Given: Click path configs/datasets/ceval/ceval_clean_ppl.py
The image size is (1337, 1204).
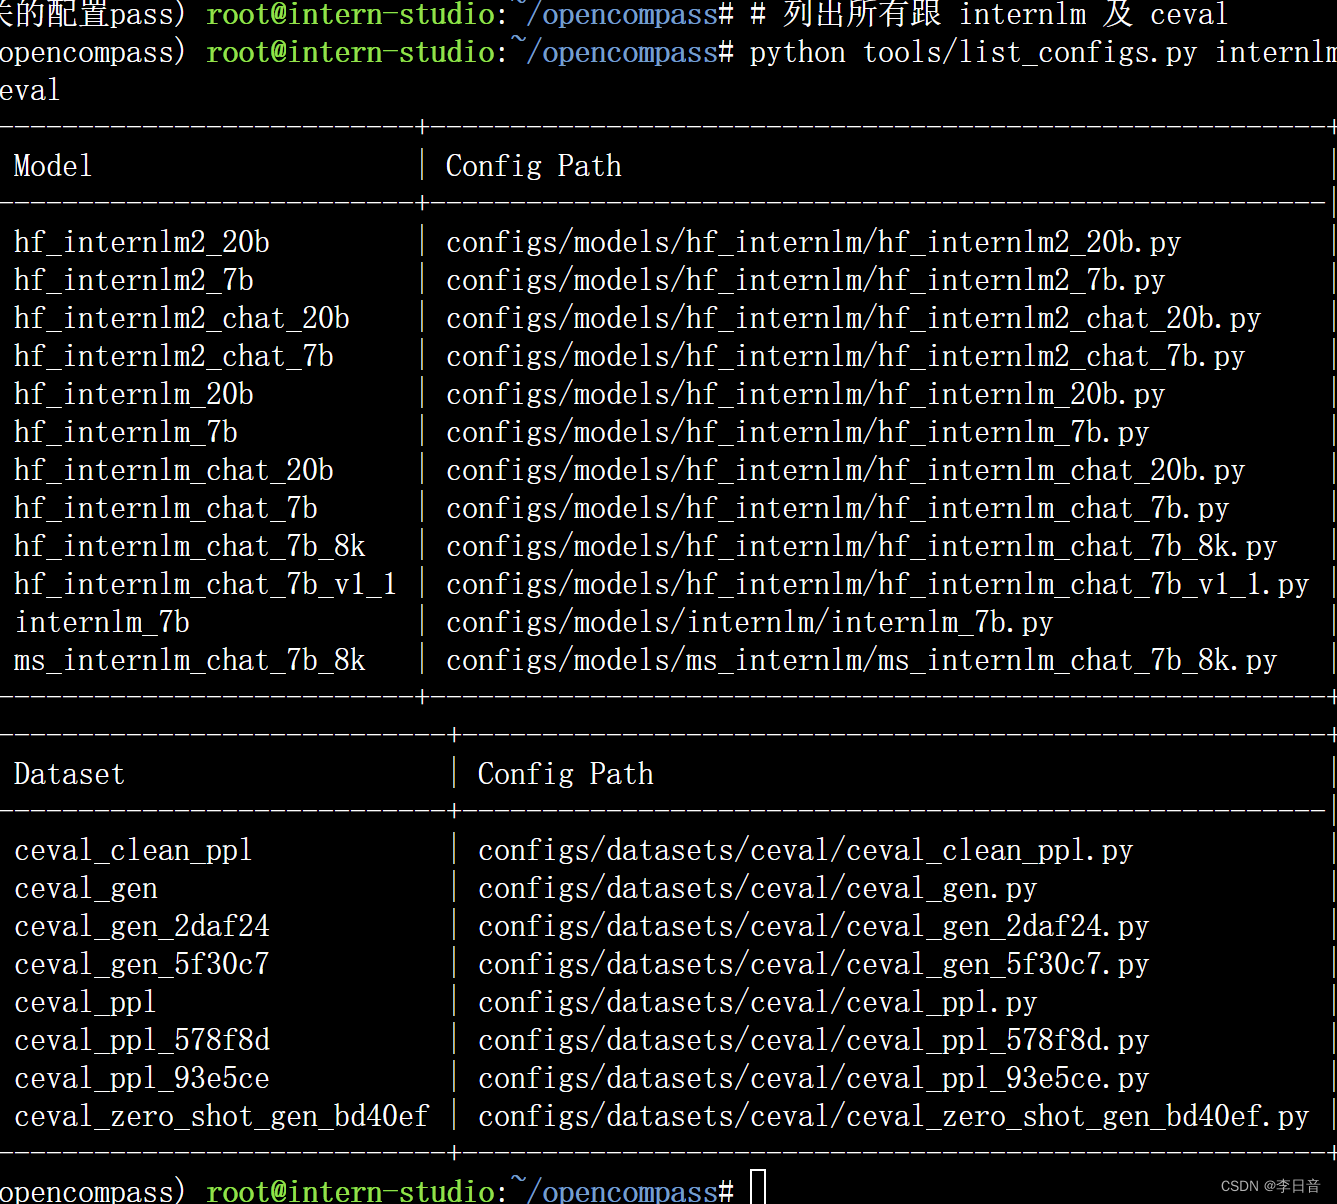Looking at the screenshot, I should click(806, 851).
